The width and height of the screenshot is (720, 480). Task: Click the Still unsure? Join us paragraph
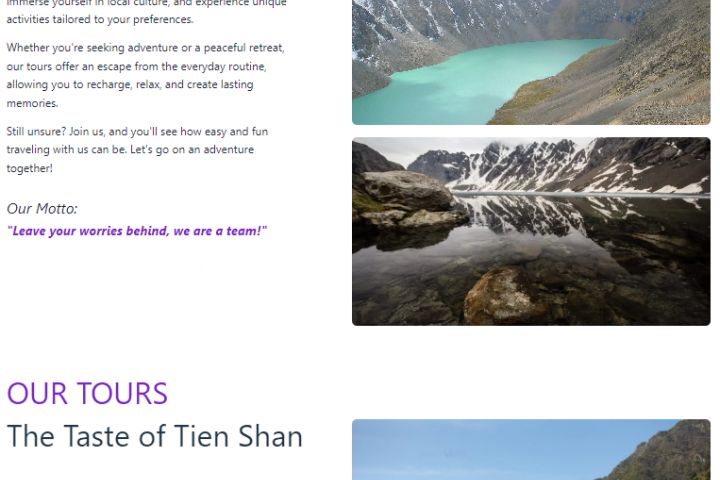pos(137,150)
